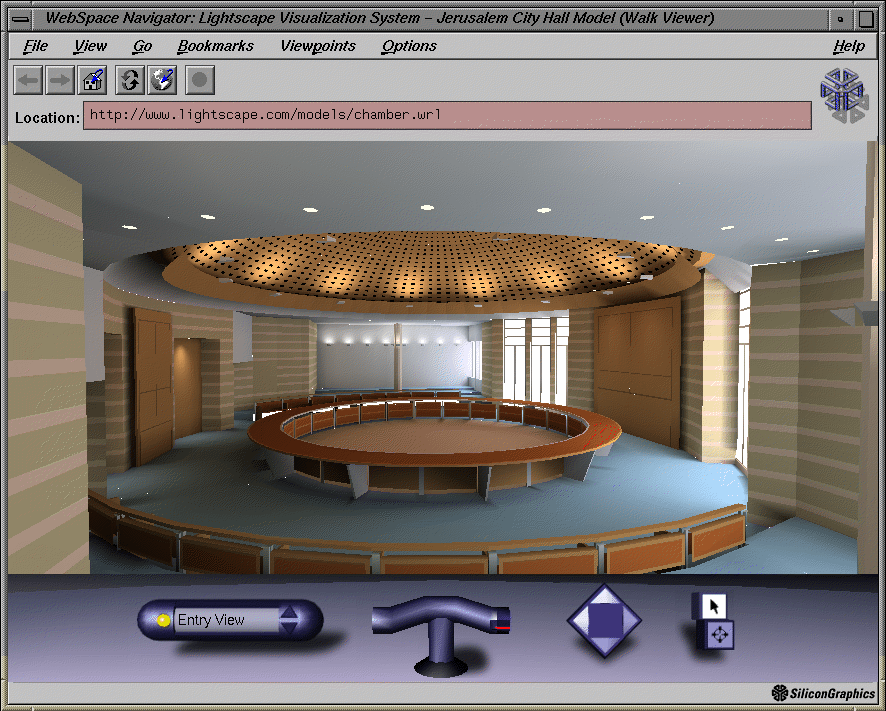Open the Help menu

coord(849,46)
